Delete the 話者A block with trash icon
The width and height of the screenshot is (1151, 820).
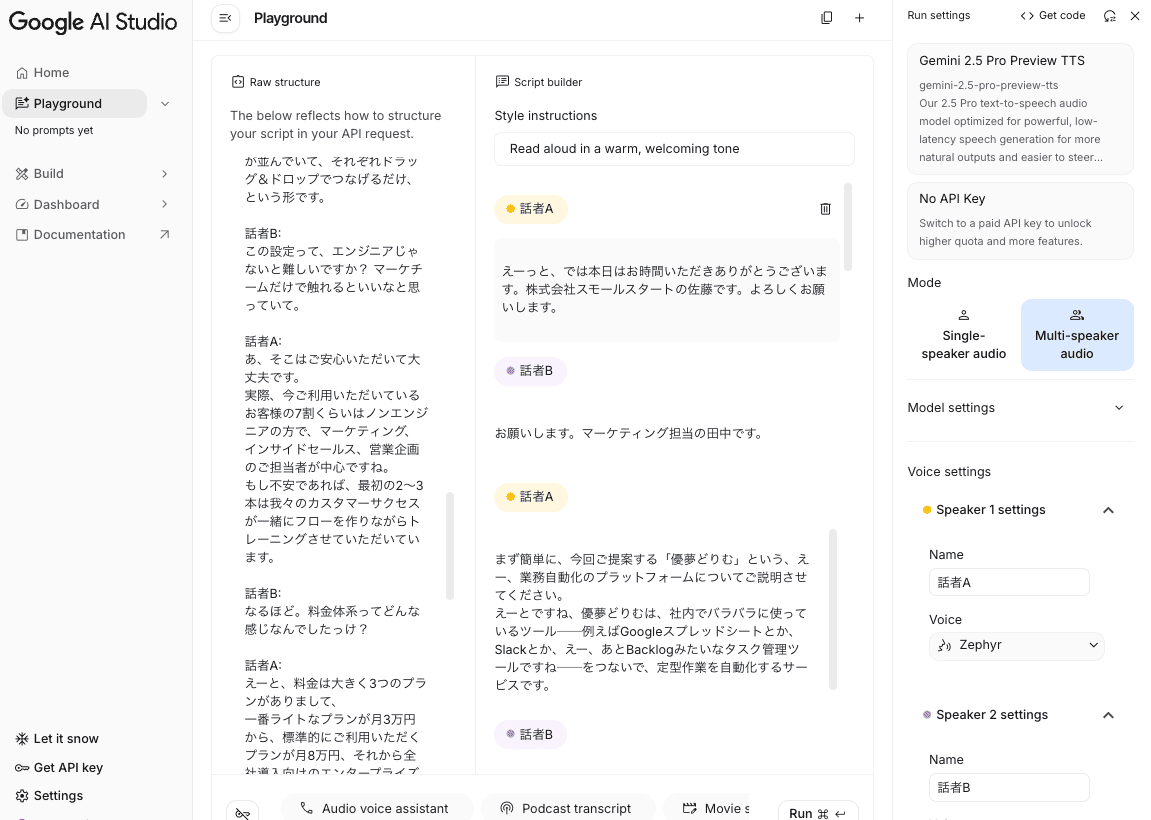(825, 209)
